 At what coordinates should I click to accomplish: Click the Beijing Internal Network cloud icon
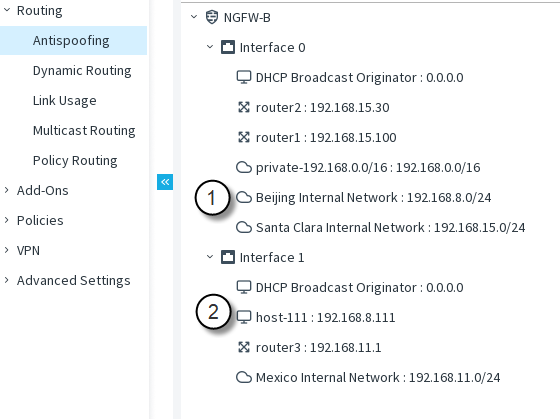click(x=244, y=197)
